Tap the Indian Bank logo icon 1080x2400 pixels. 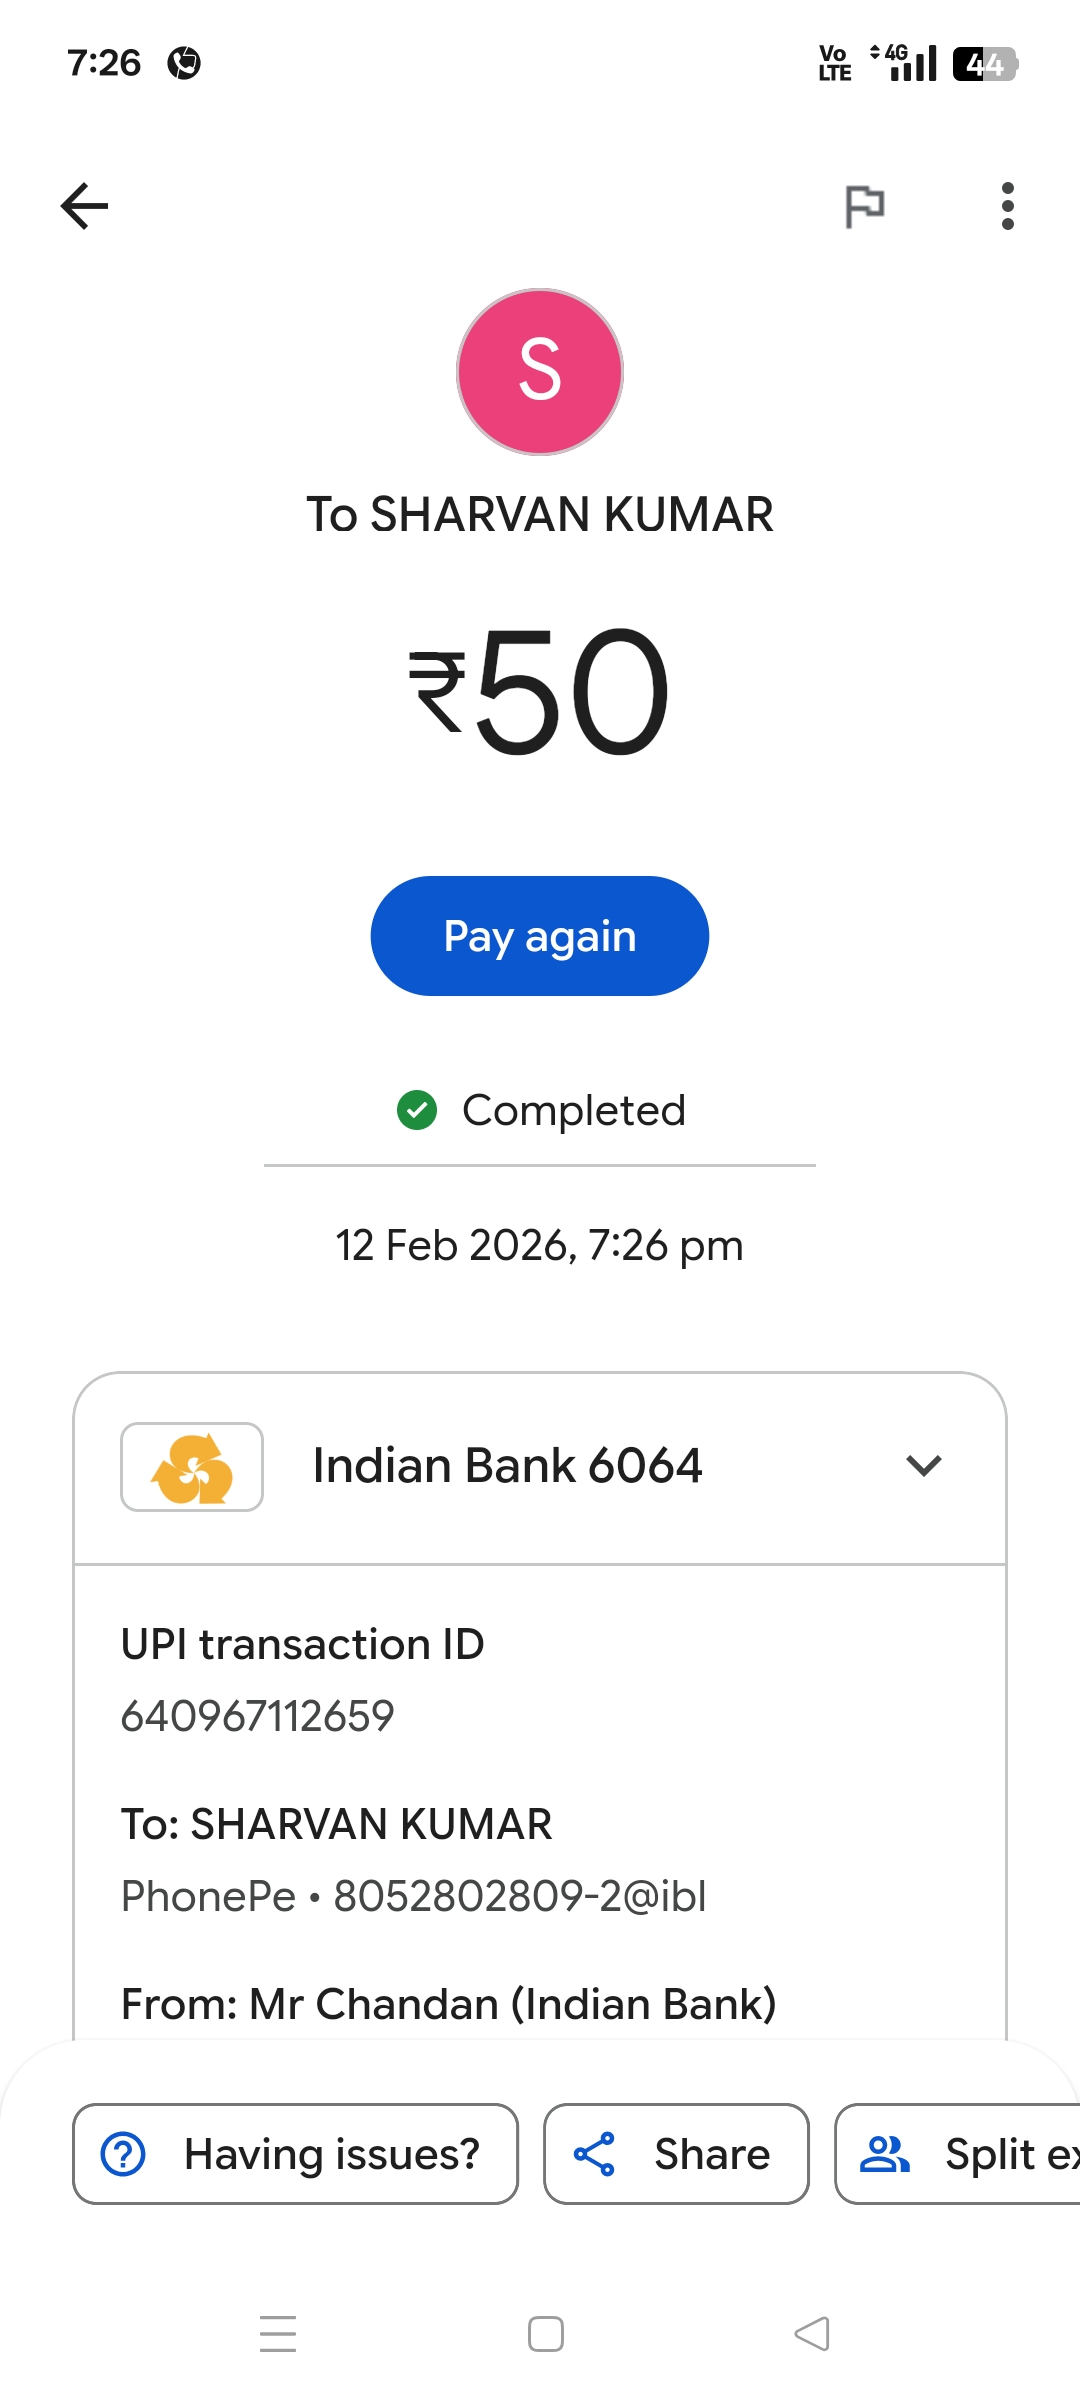[192, 1466]
